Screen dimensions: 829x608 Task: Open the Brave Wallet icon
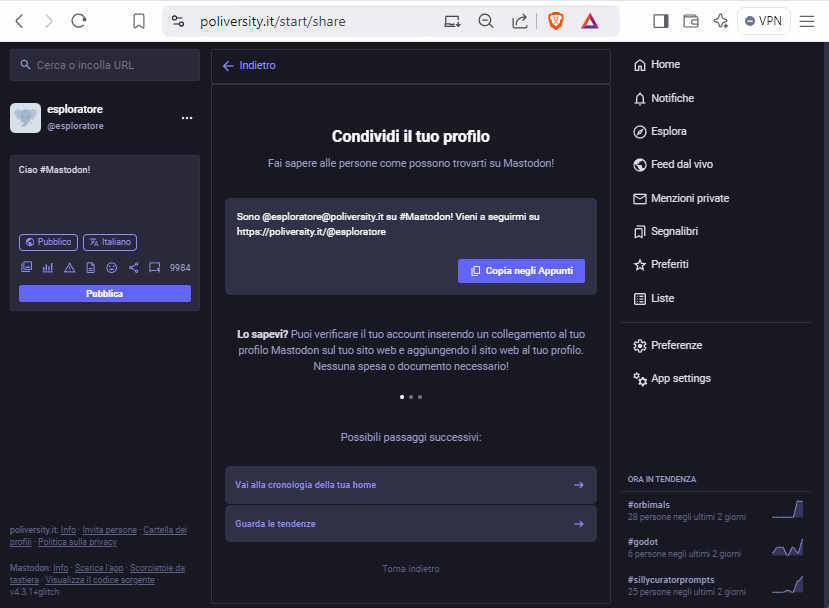(691, 21)
